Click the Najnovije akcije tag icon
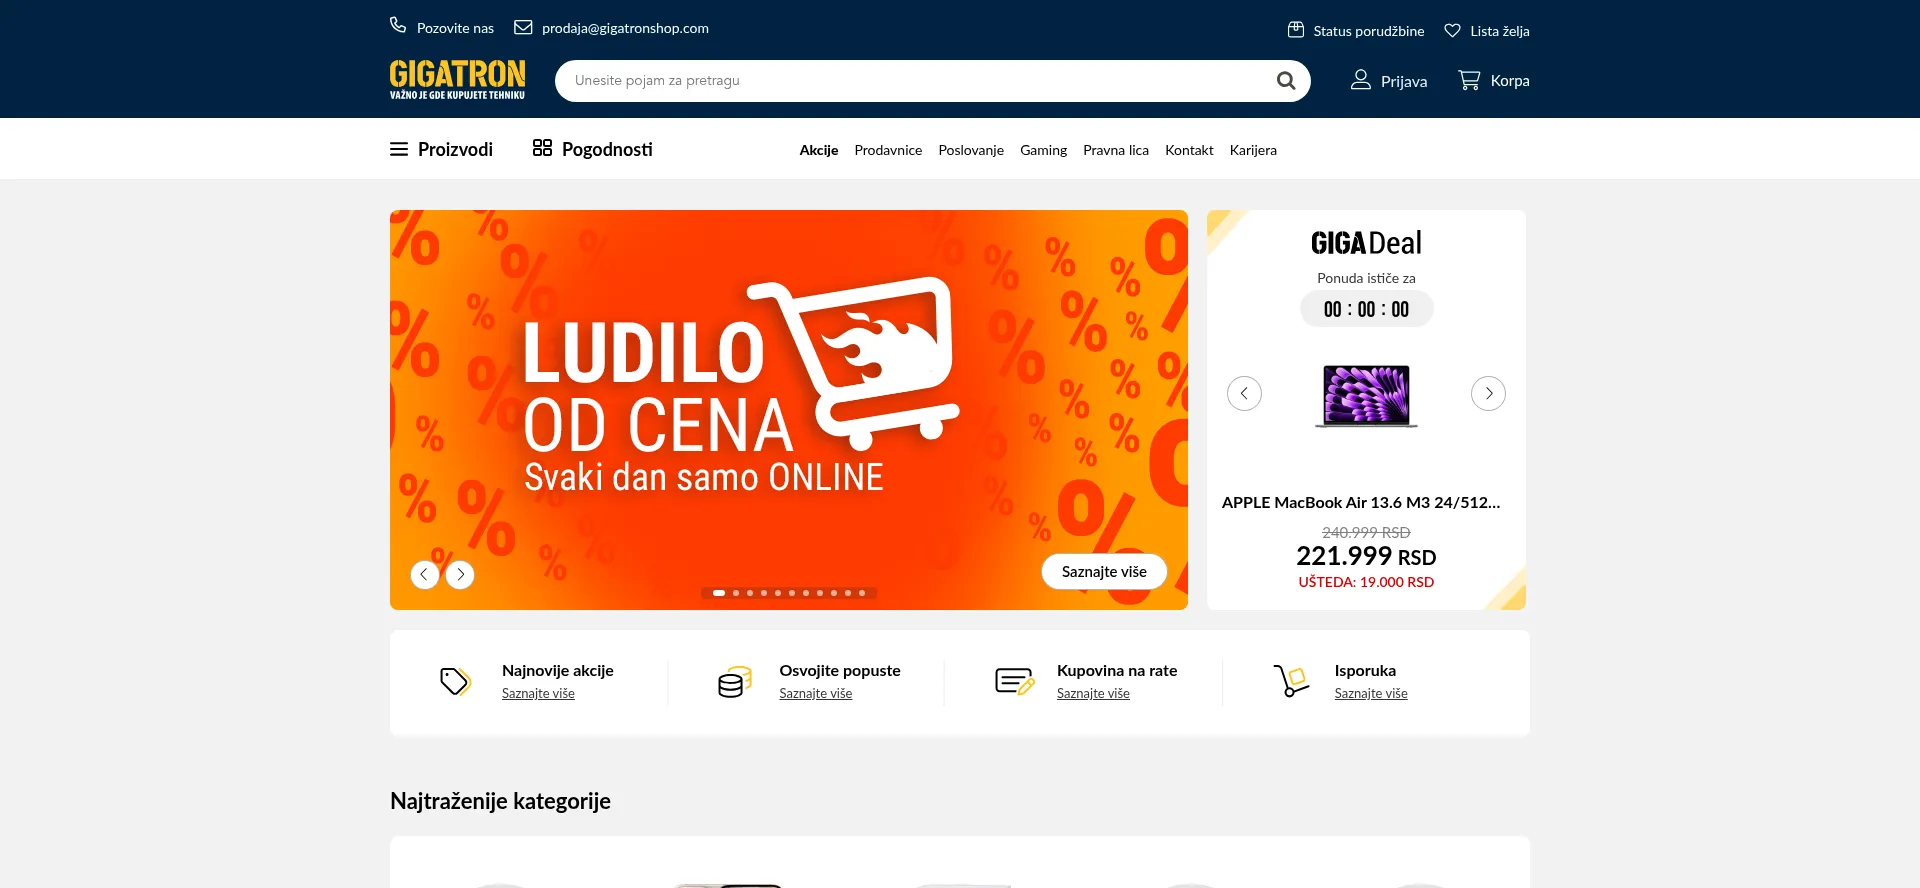The width and height of the screenshot is (1920, 888). click(456, 682)
